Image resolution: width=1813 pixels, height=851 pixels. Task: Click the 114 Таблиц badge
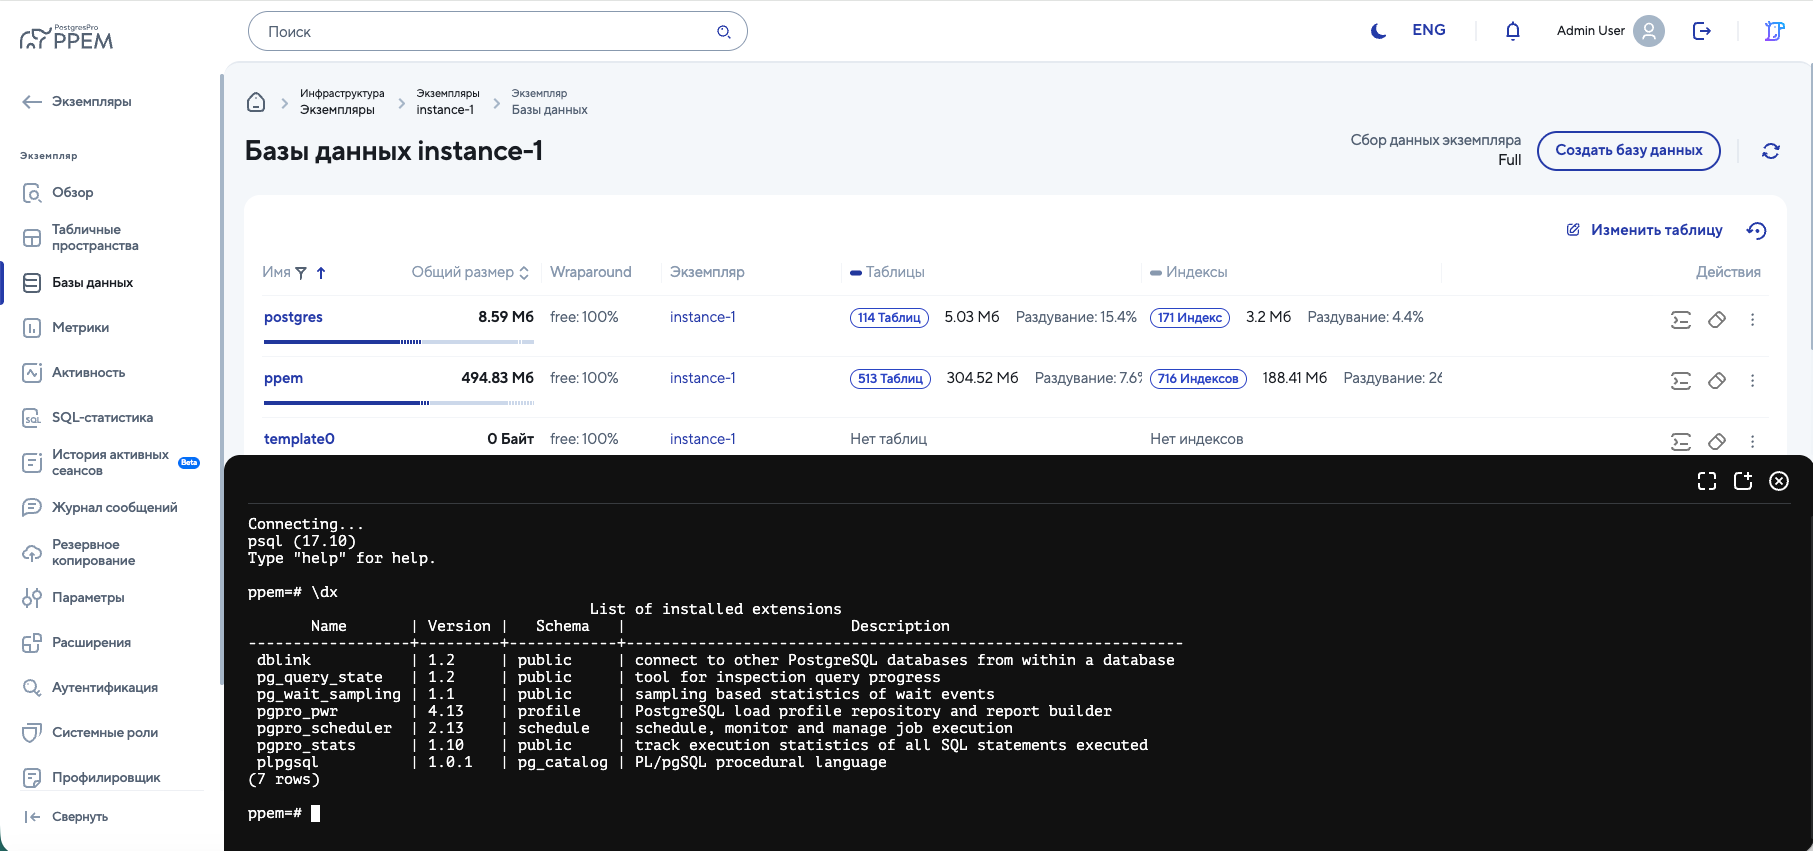point(889,318)
